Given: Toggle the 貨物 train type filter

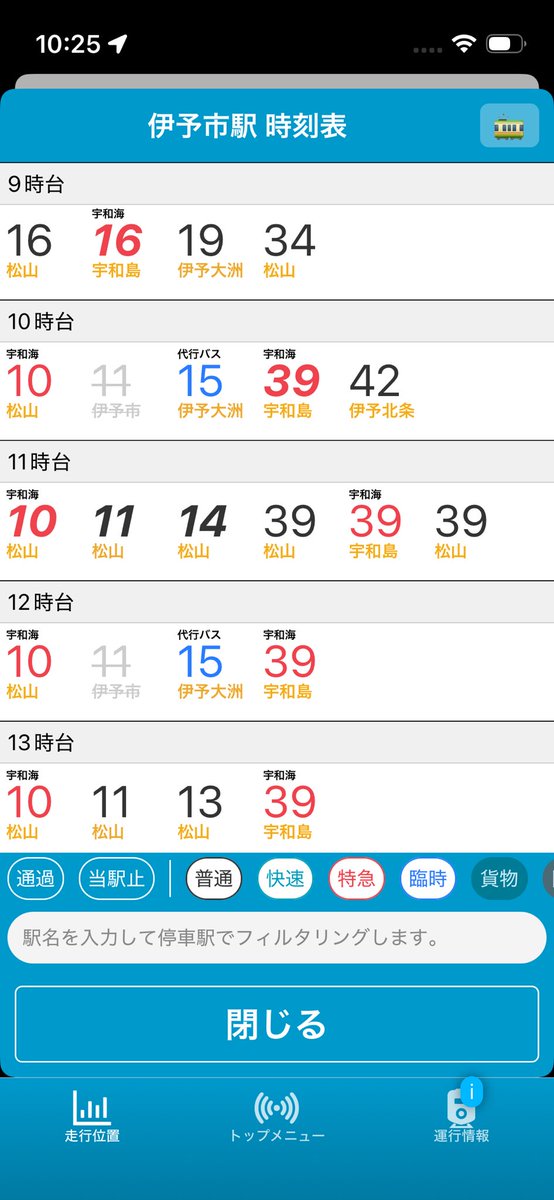Looking at the screenshot, I should (x=499, y=879).
